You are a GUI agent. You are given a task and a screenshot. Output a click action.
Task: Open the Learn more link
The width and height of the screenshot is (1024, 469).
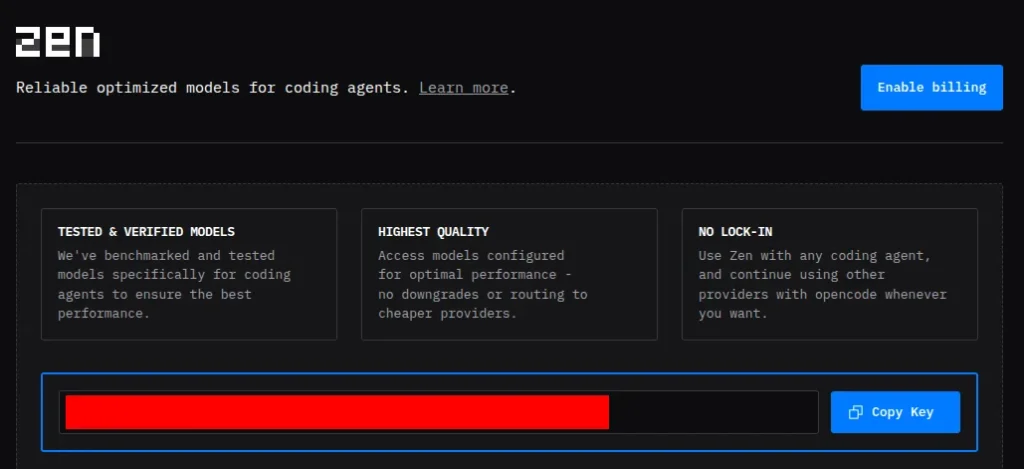pos(464,88)
